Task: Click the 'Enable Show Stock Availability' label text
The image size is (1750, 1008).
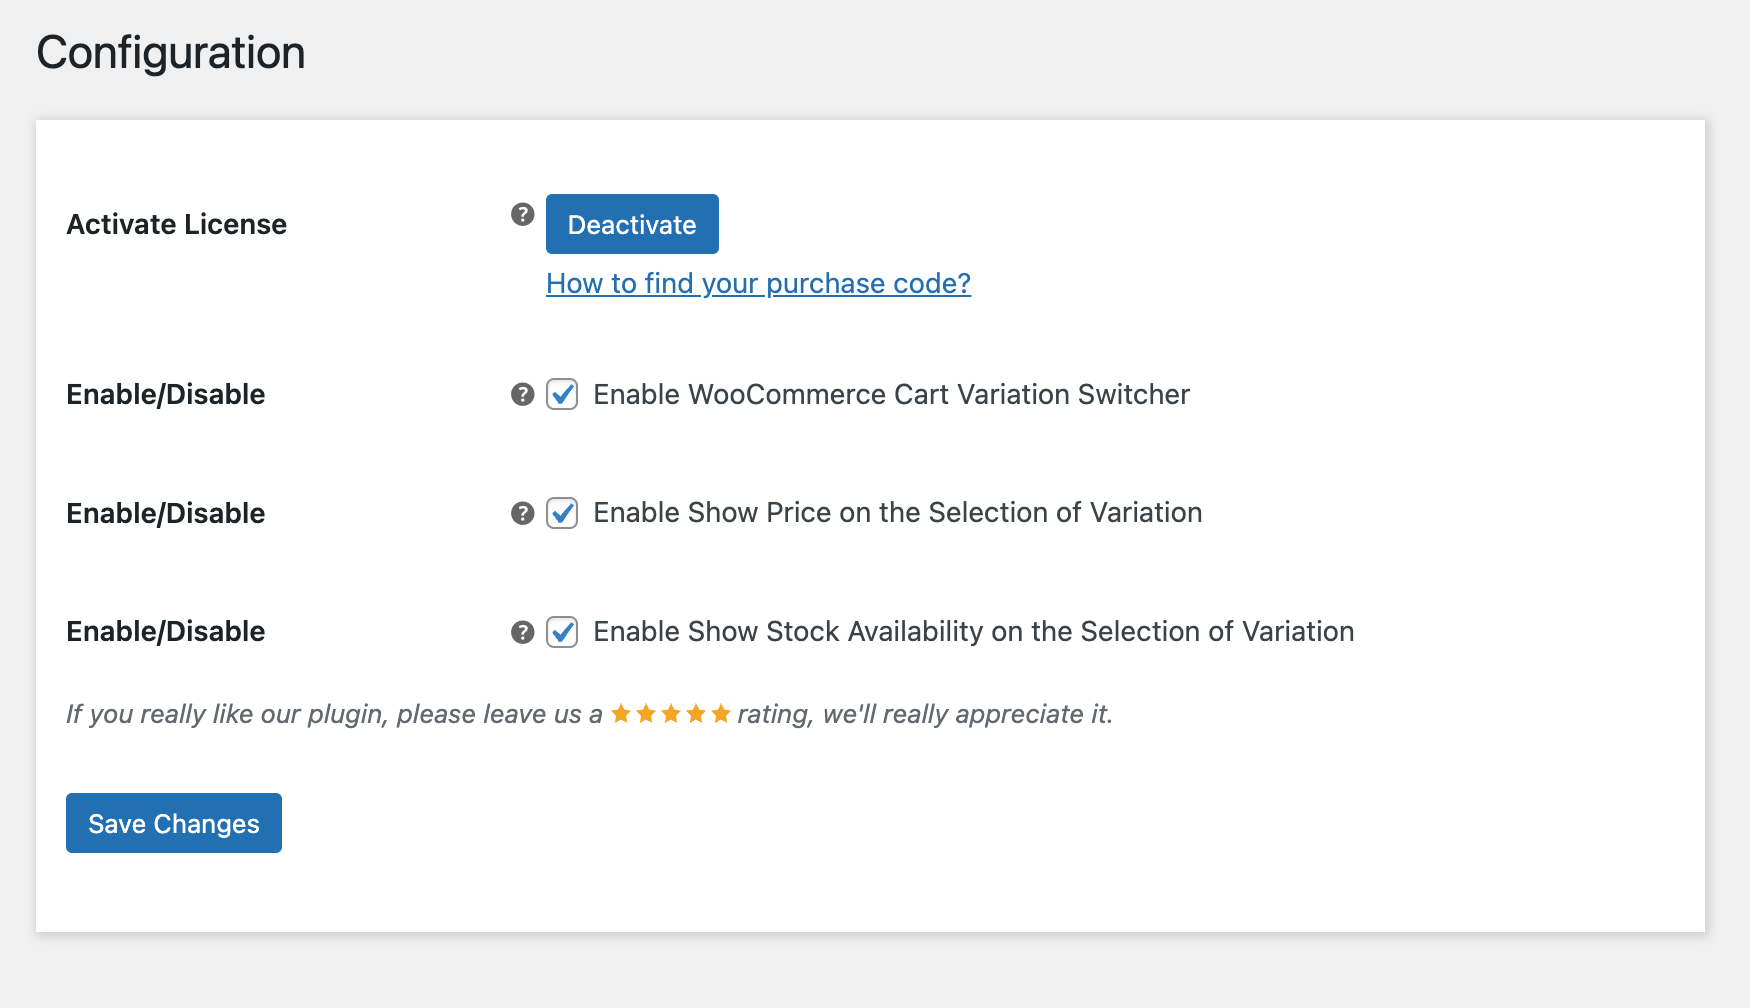Action: 973,632
